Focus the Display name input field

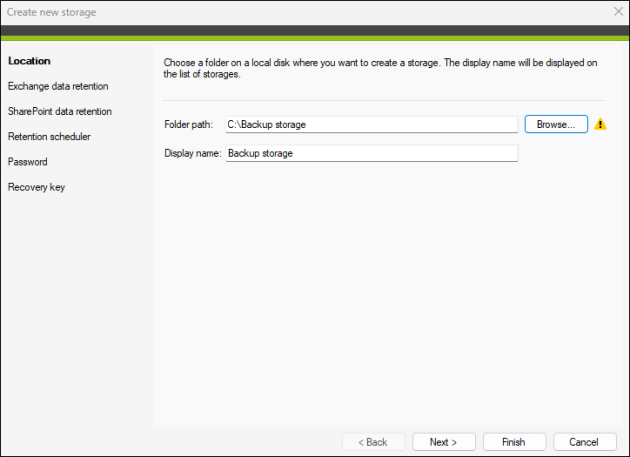click(x=372, y=154)
